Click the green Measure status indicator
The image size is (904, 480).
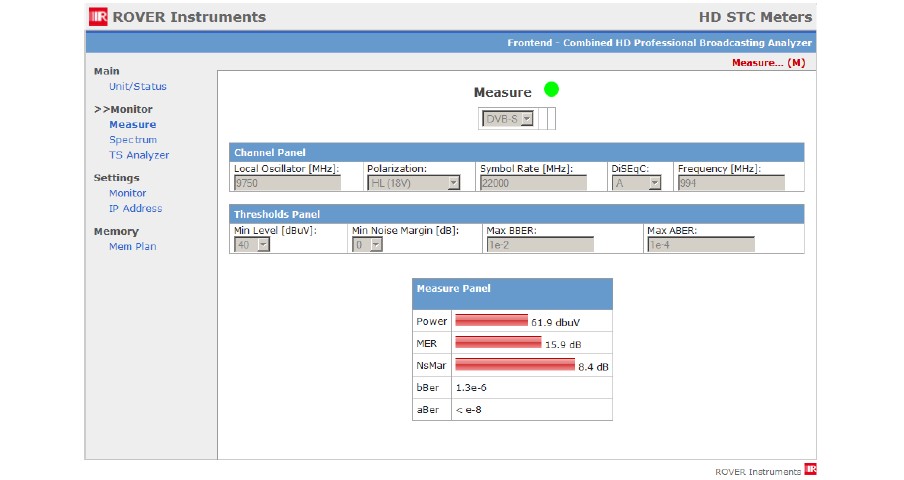coord(551,90)
